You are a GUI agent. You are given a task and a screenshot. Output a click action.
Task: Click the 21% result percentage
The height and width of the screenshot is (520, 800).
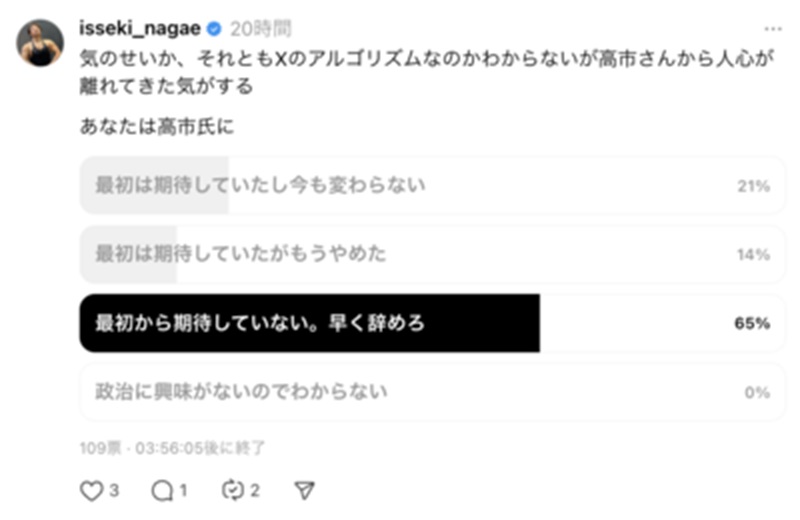coord(753,186)
